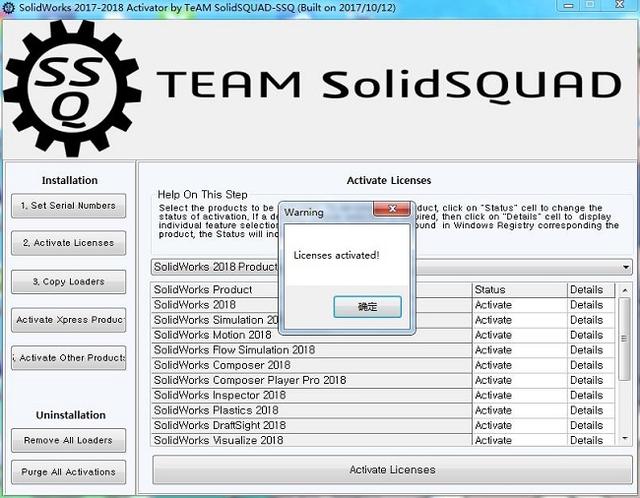Select the 3. Copy Loaders step
Screen dimensions: 640x498
click(69, 282)
